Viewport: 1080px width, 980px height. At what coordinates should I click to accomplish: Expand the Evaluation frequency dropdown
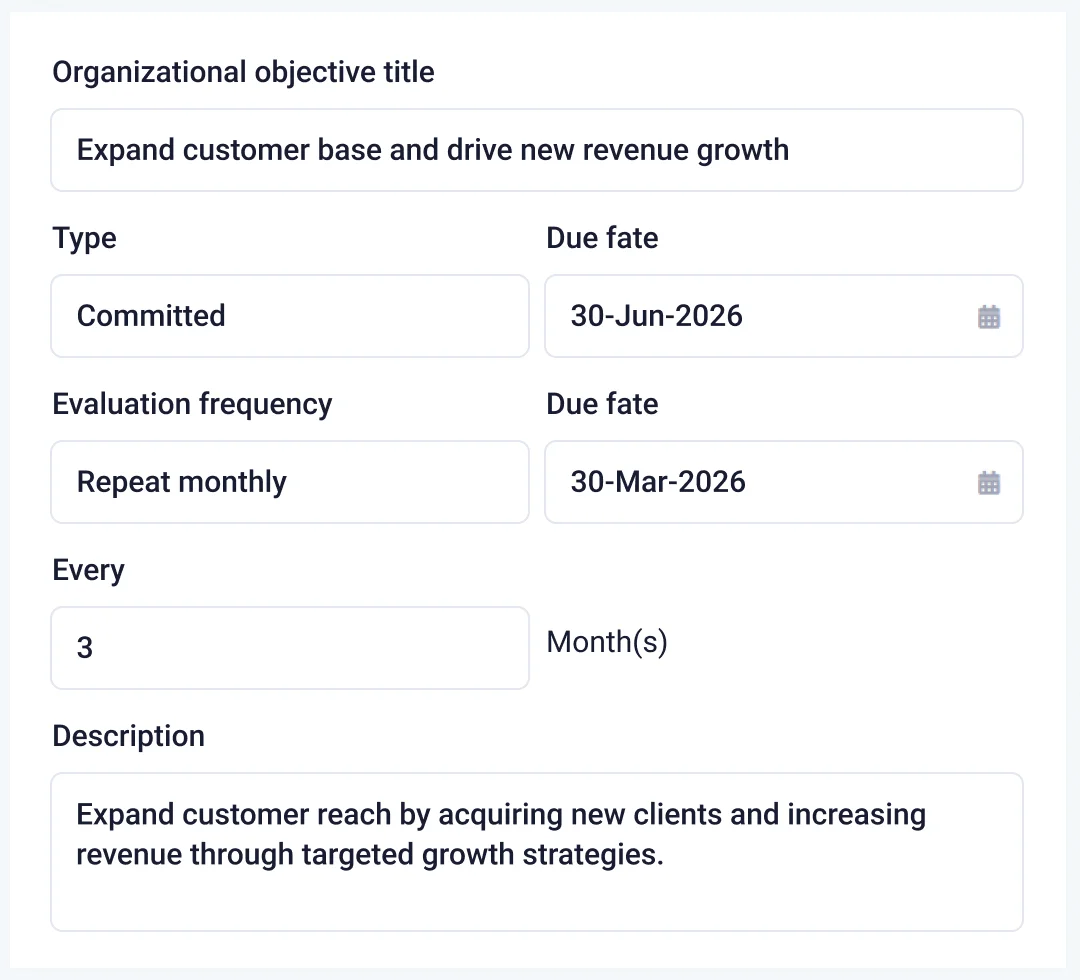(289, 482)
